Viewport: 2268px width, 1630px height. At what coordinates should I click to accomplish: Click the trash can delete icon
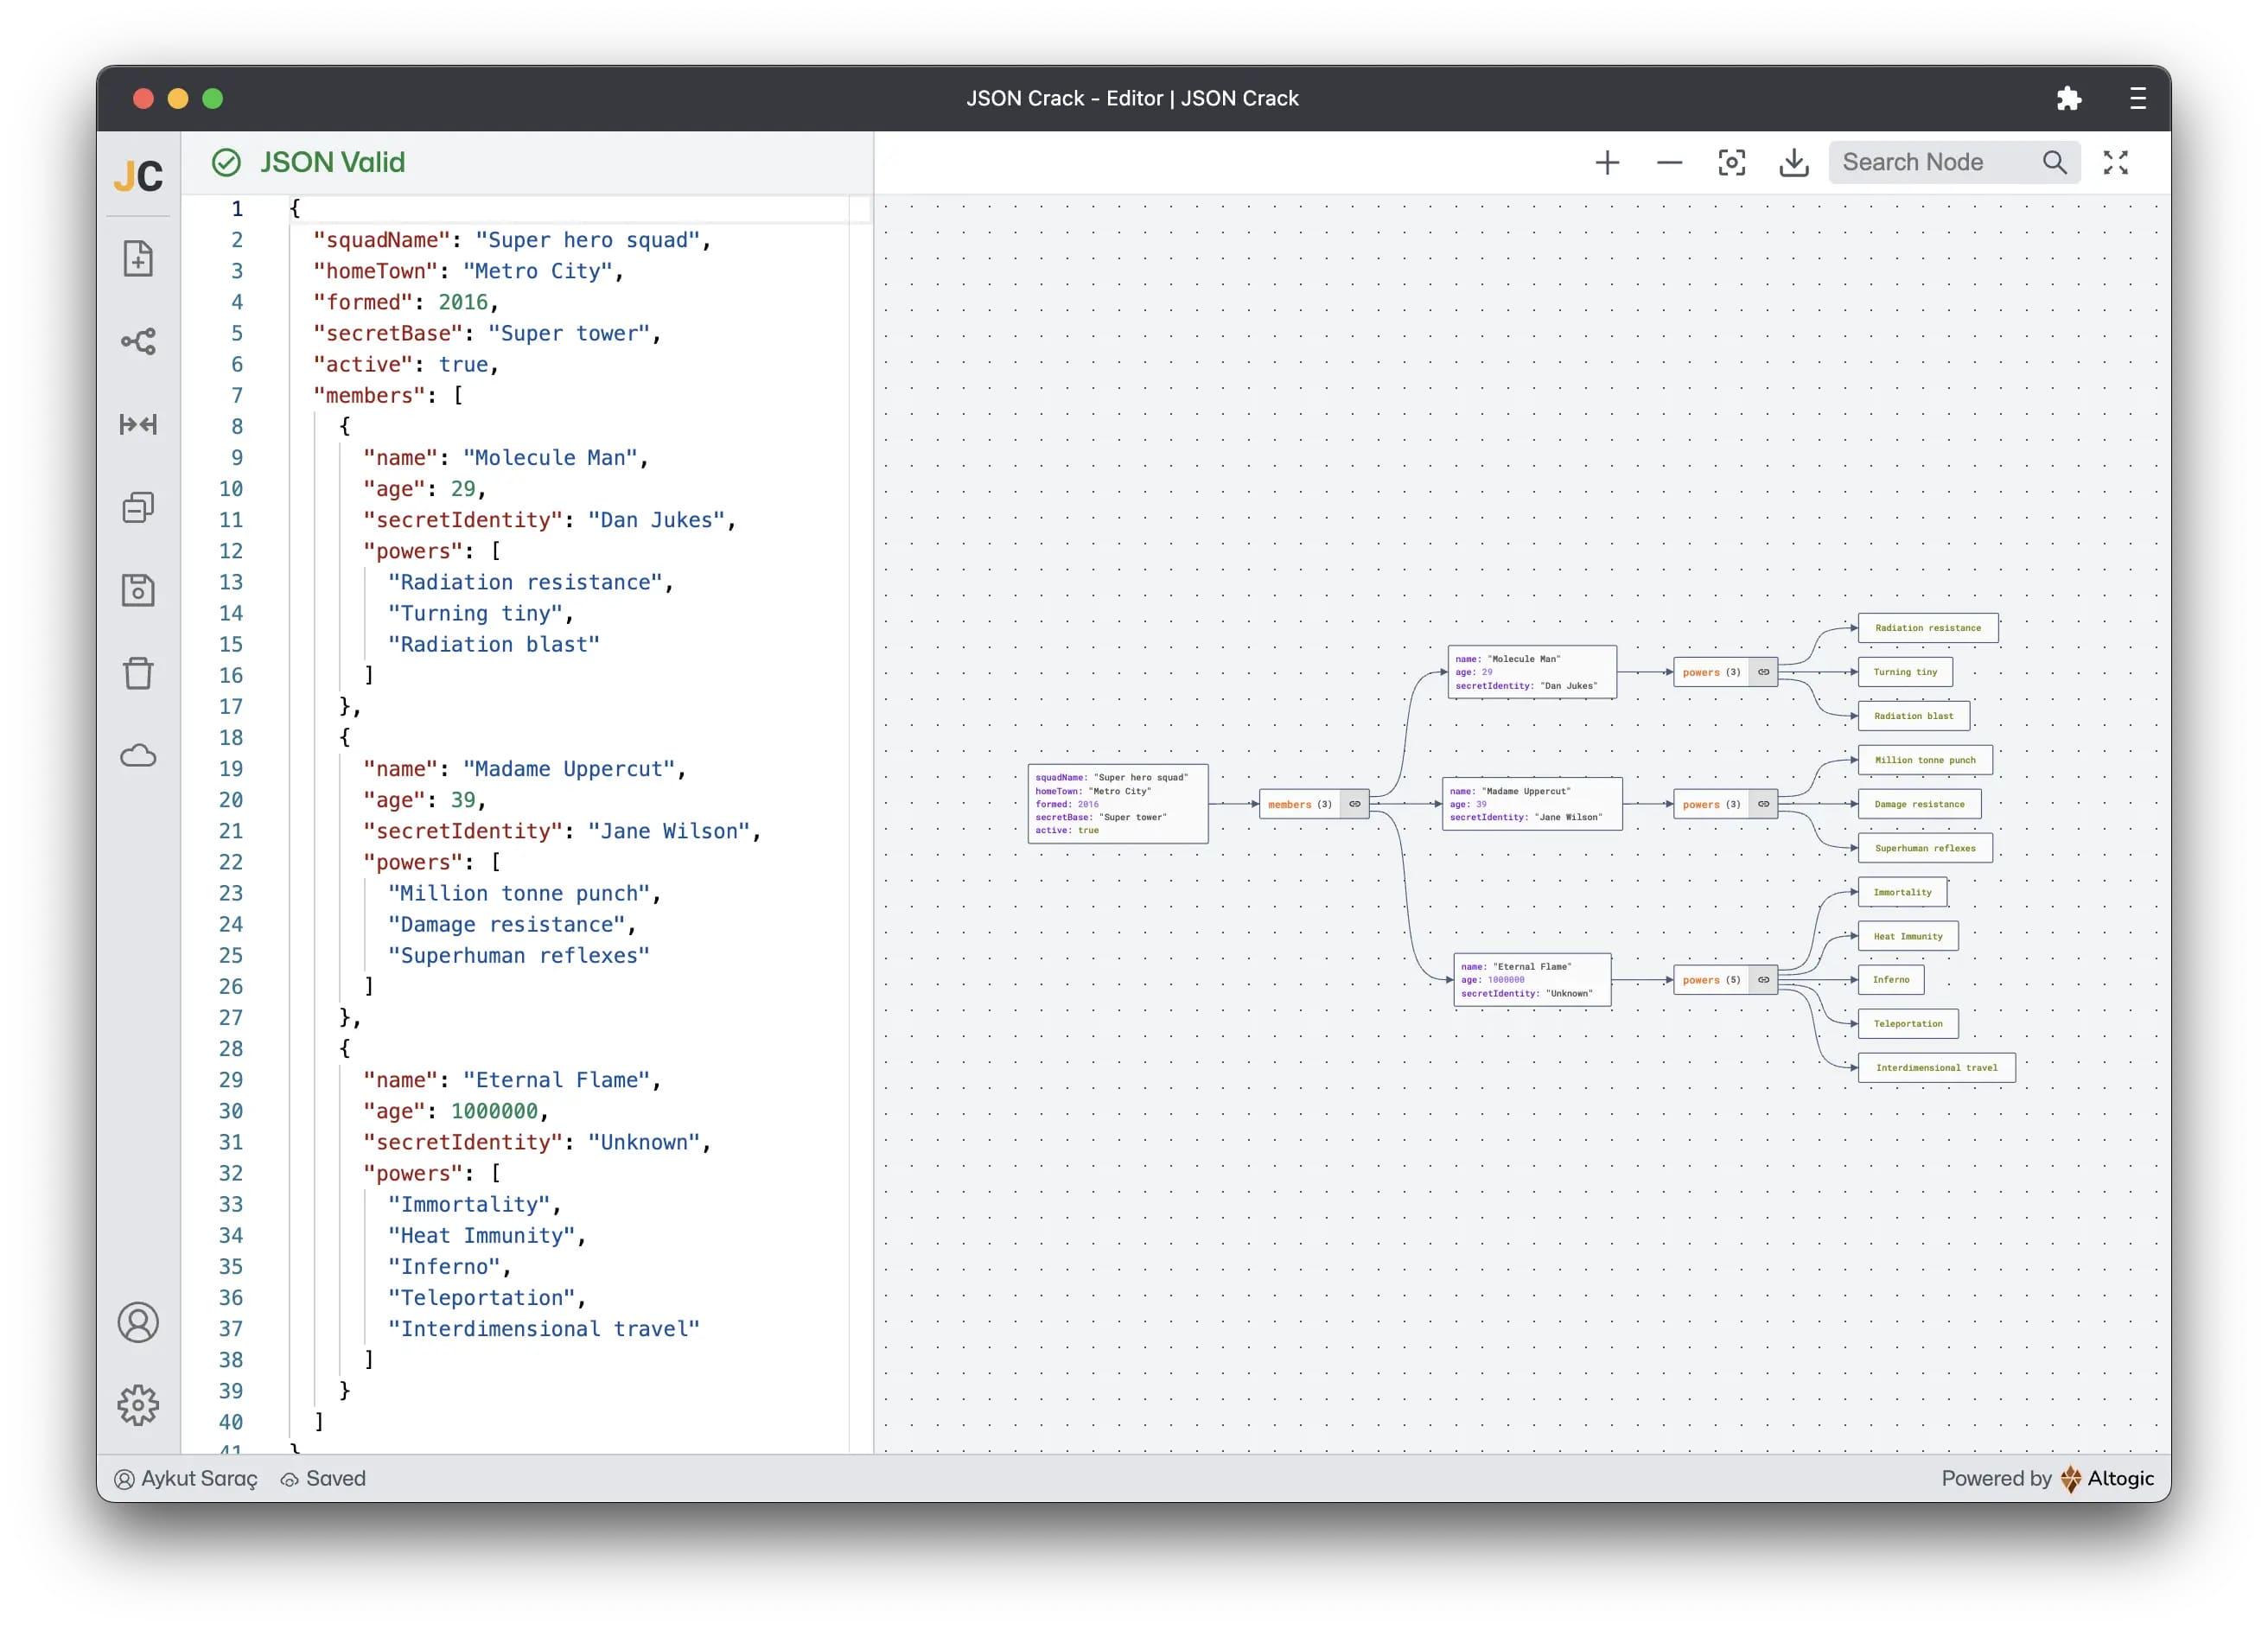138,673
